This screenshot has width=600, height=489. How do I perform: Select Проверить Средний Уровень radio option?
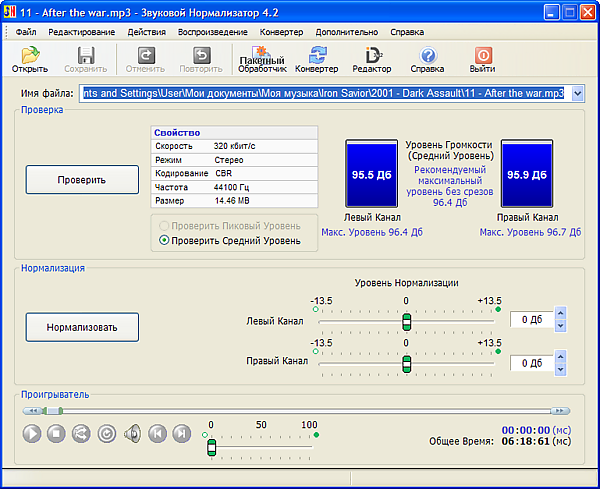[165, 240]
